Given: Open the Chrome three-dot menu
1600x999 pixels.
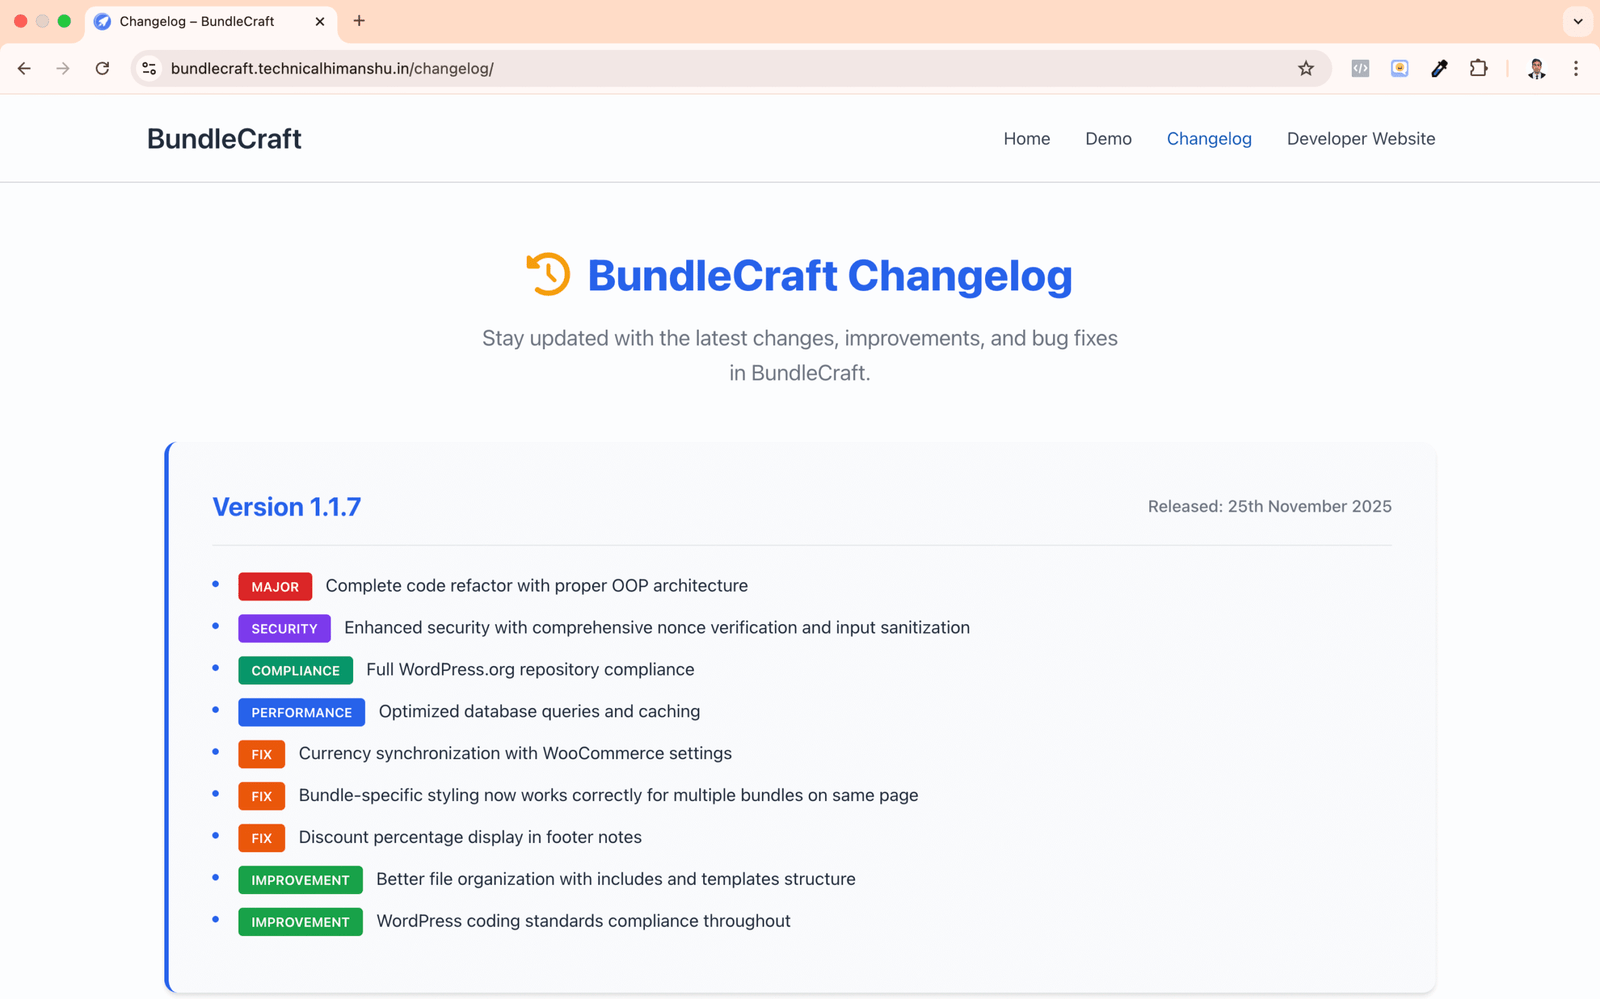Looking at the screenshot, I should [x=1576, y=69].
